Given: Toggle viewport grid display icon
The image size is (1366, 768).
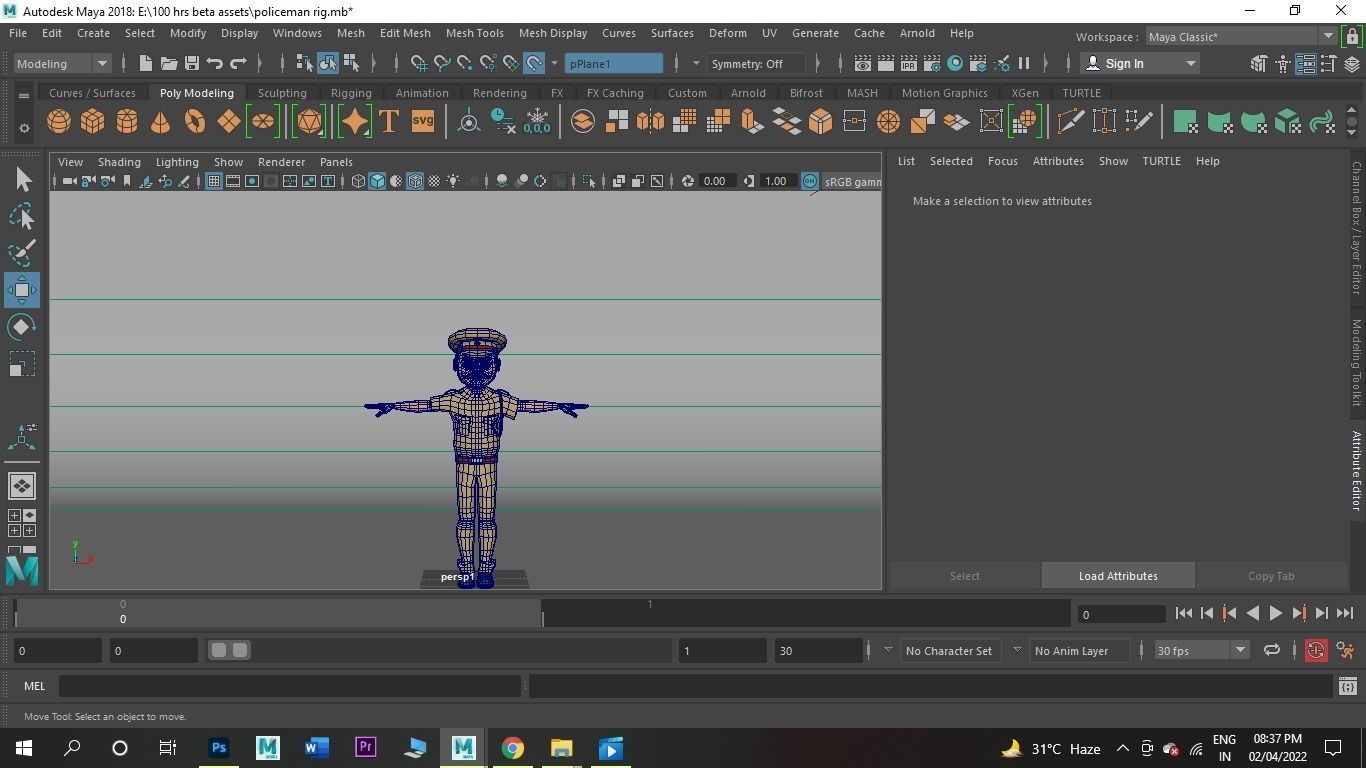Looking at the screenshot, I should 214,181.
